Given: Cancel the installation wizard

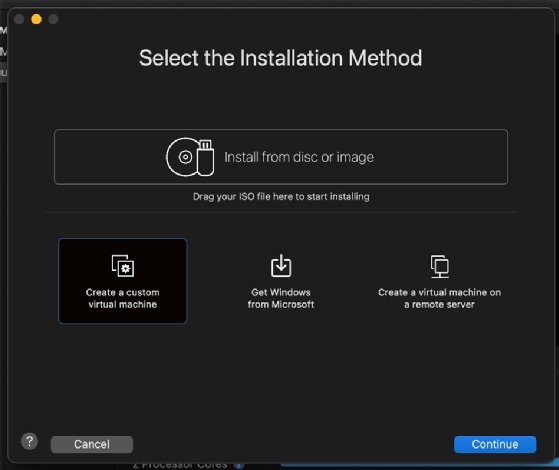Looking at the screenshot, I should [92, 444].
